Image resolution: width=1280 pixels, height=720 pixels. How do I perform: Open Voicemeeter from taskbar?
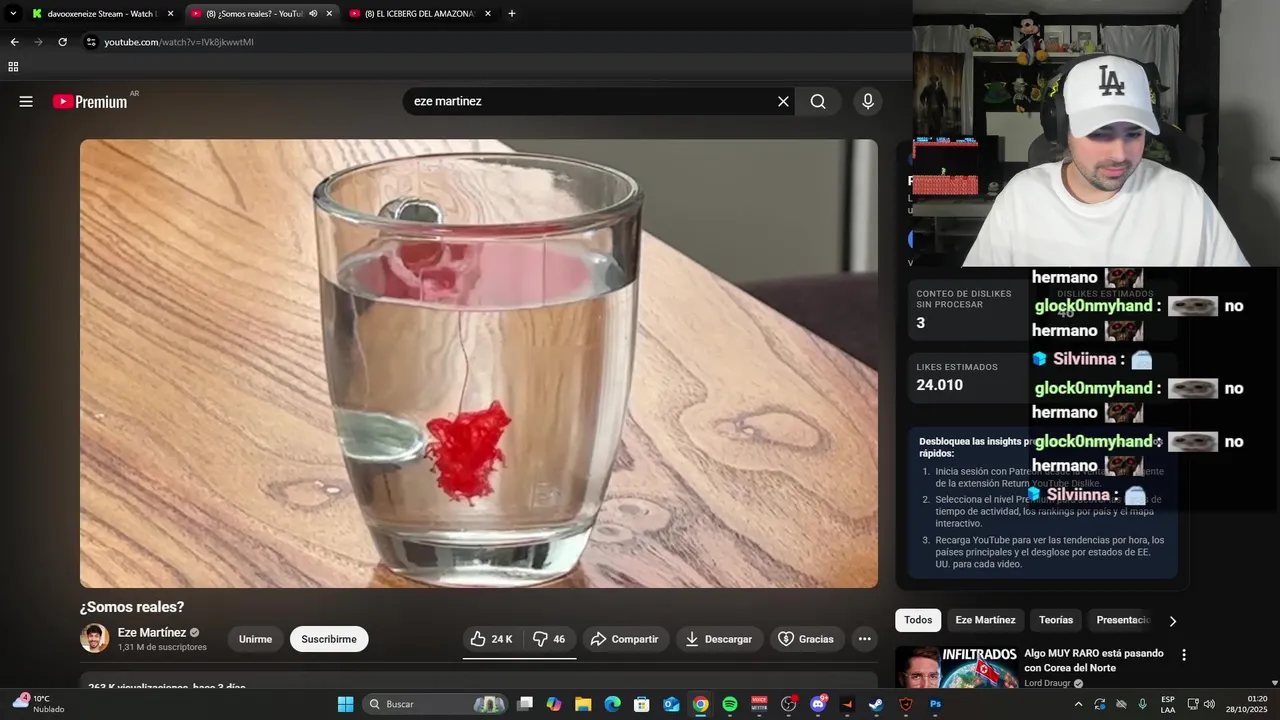[759, 704]
